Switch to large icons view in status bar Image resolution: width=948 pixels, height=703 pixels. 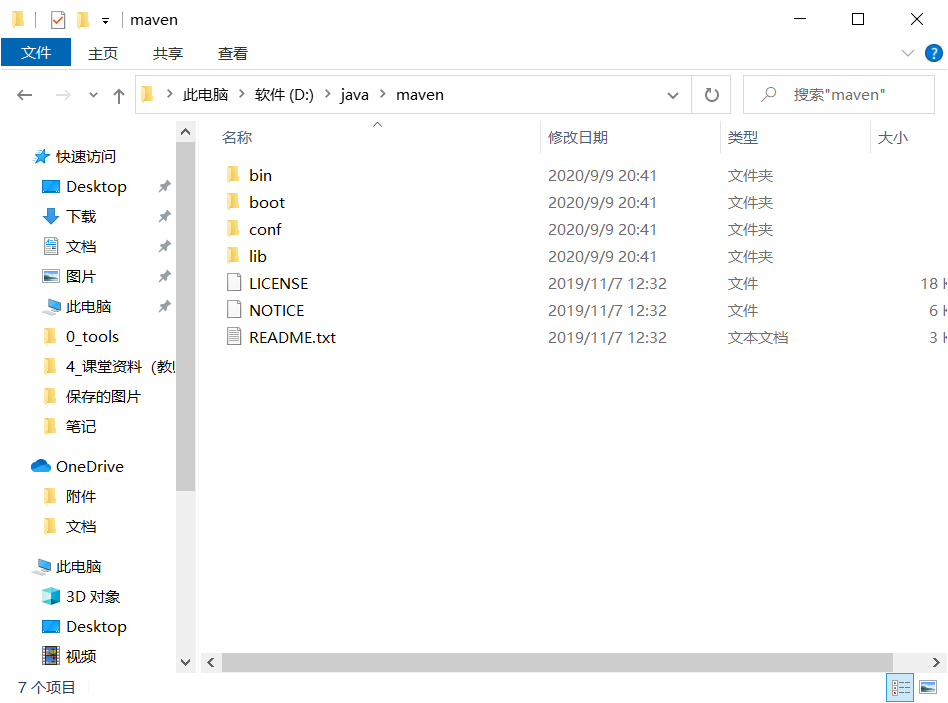[x=928, y=687]
